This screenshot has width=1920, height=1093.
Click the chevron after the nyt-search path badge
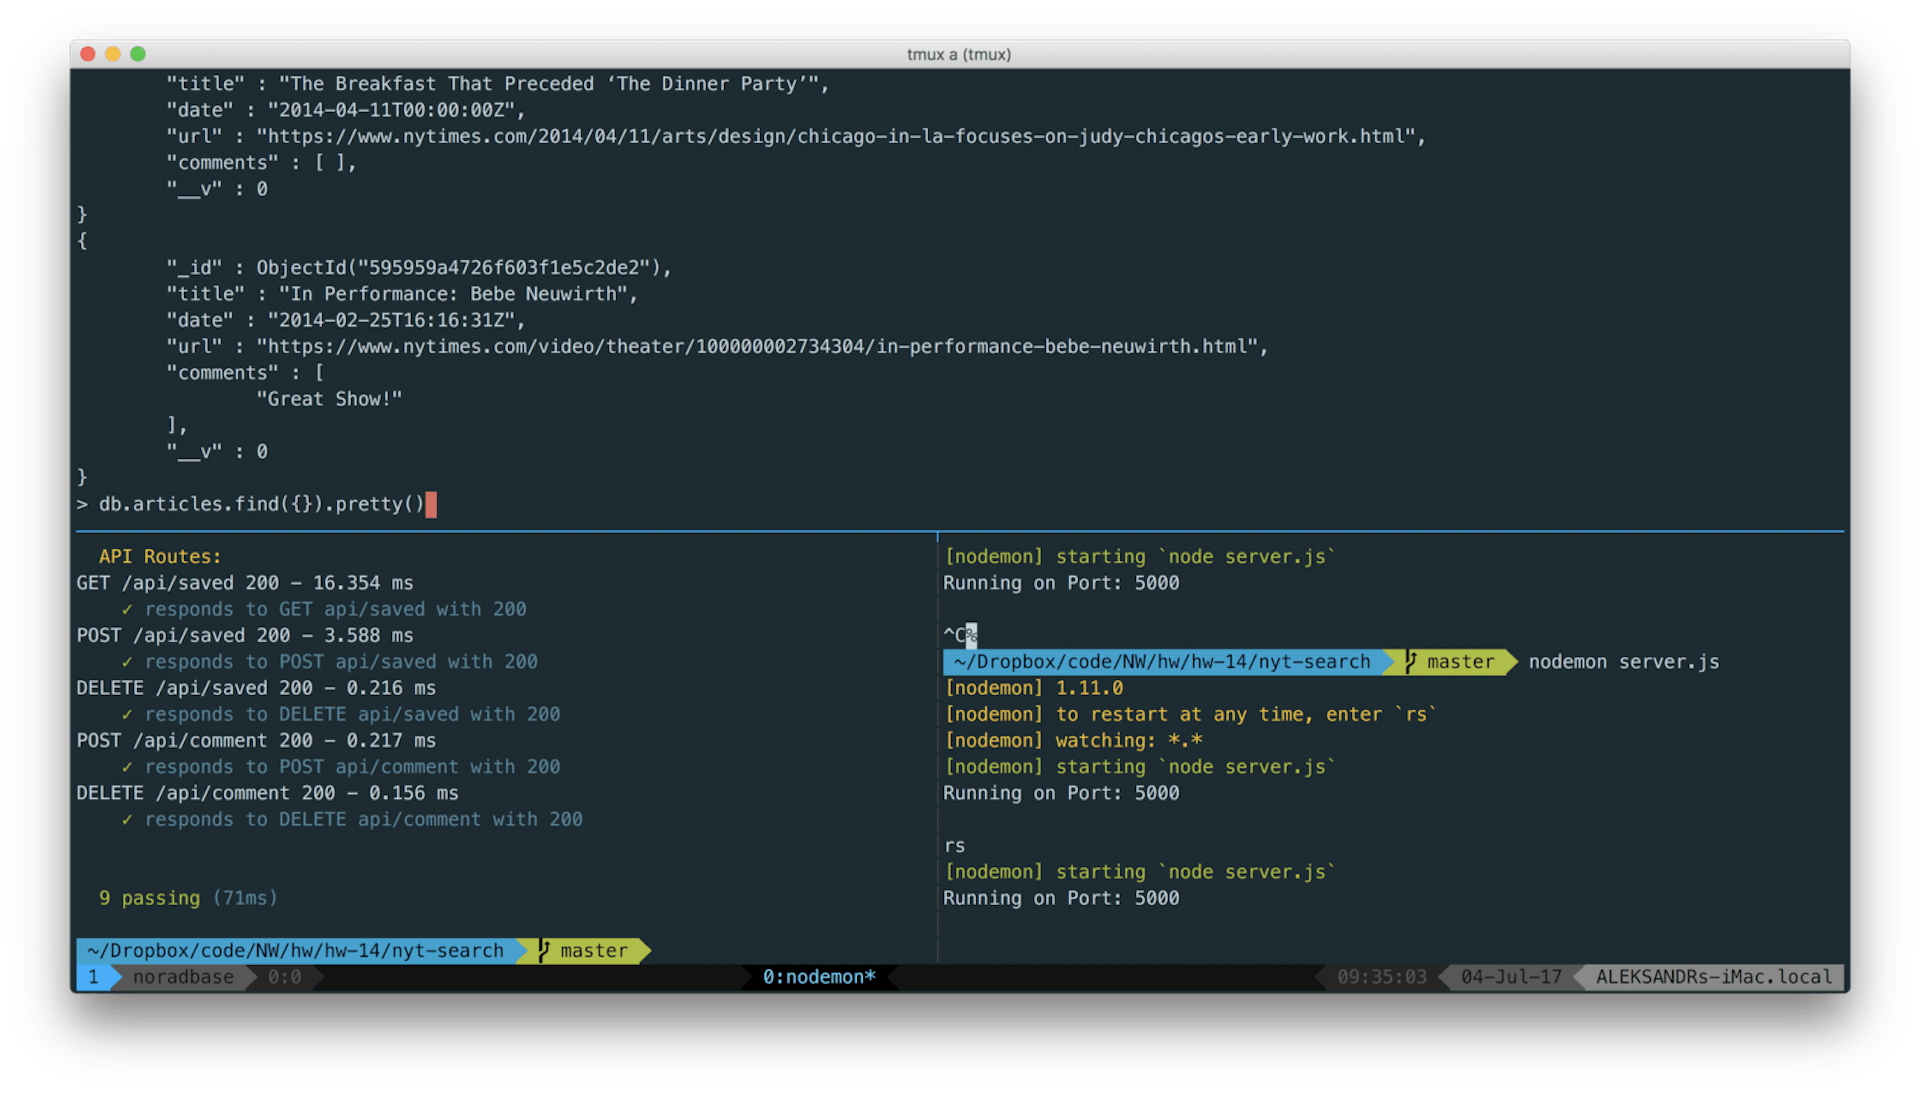click(x=521, y=951)
